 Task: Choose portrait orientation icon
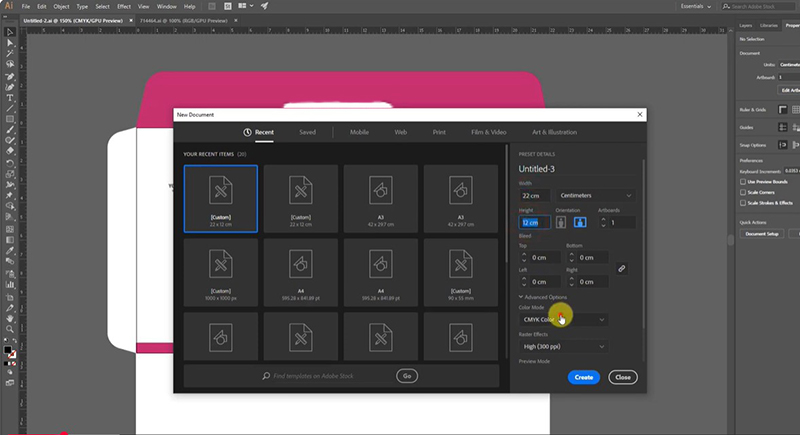(x=561, y=222)
